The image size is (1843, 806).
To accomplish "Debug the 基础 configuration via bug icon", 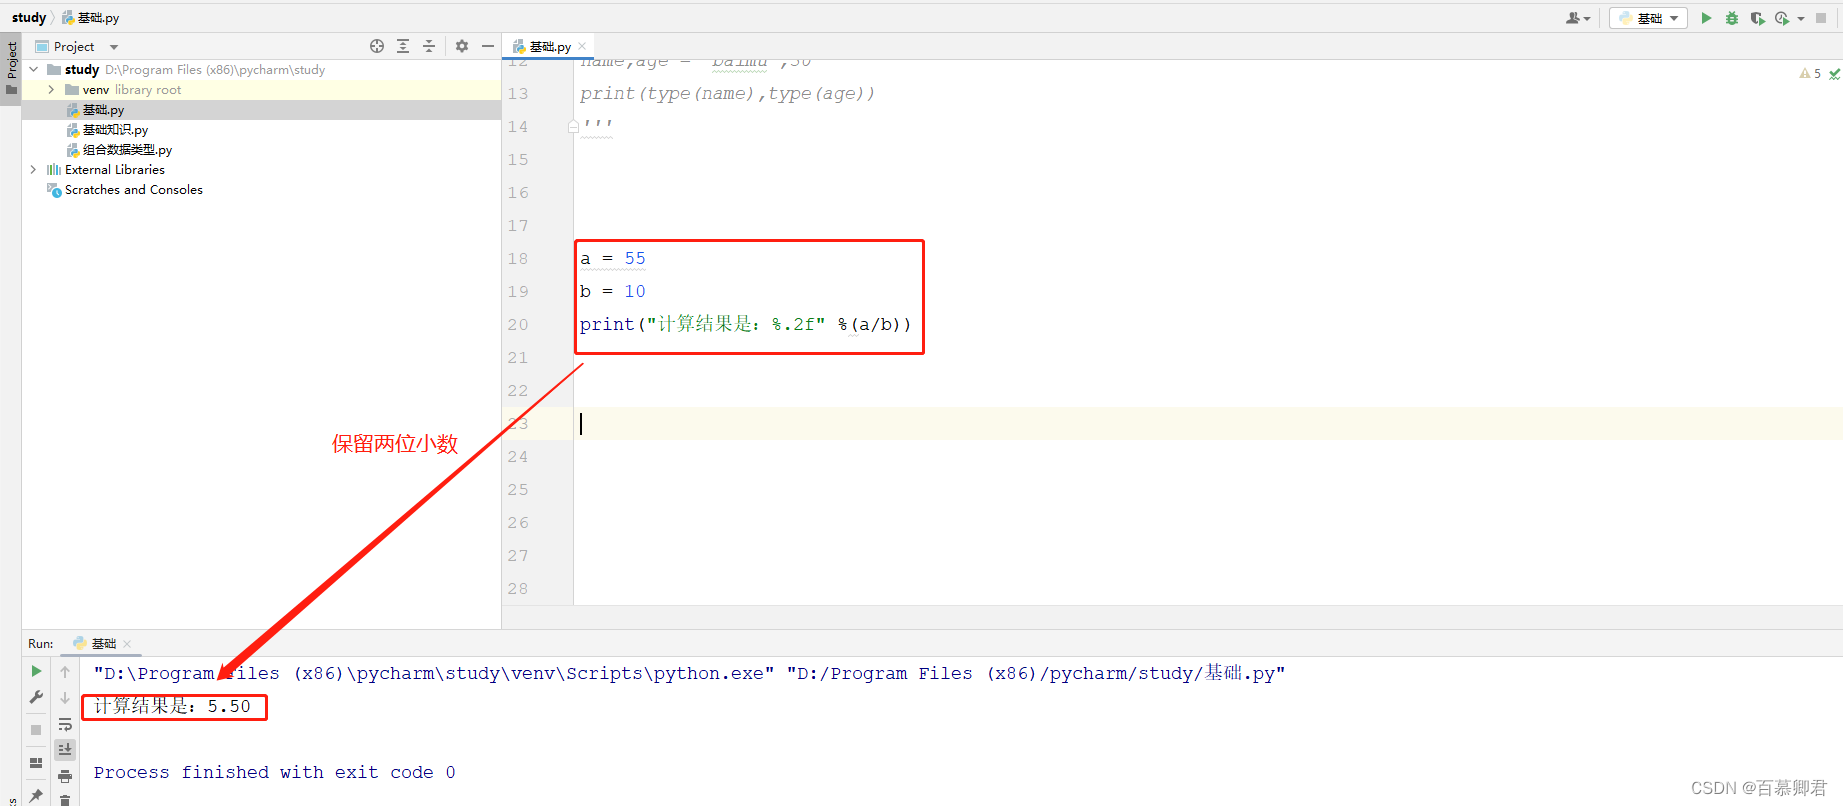I will [1732, 18].
